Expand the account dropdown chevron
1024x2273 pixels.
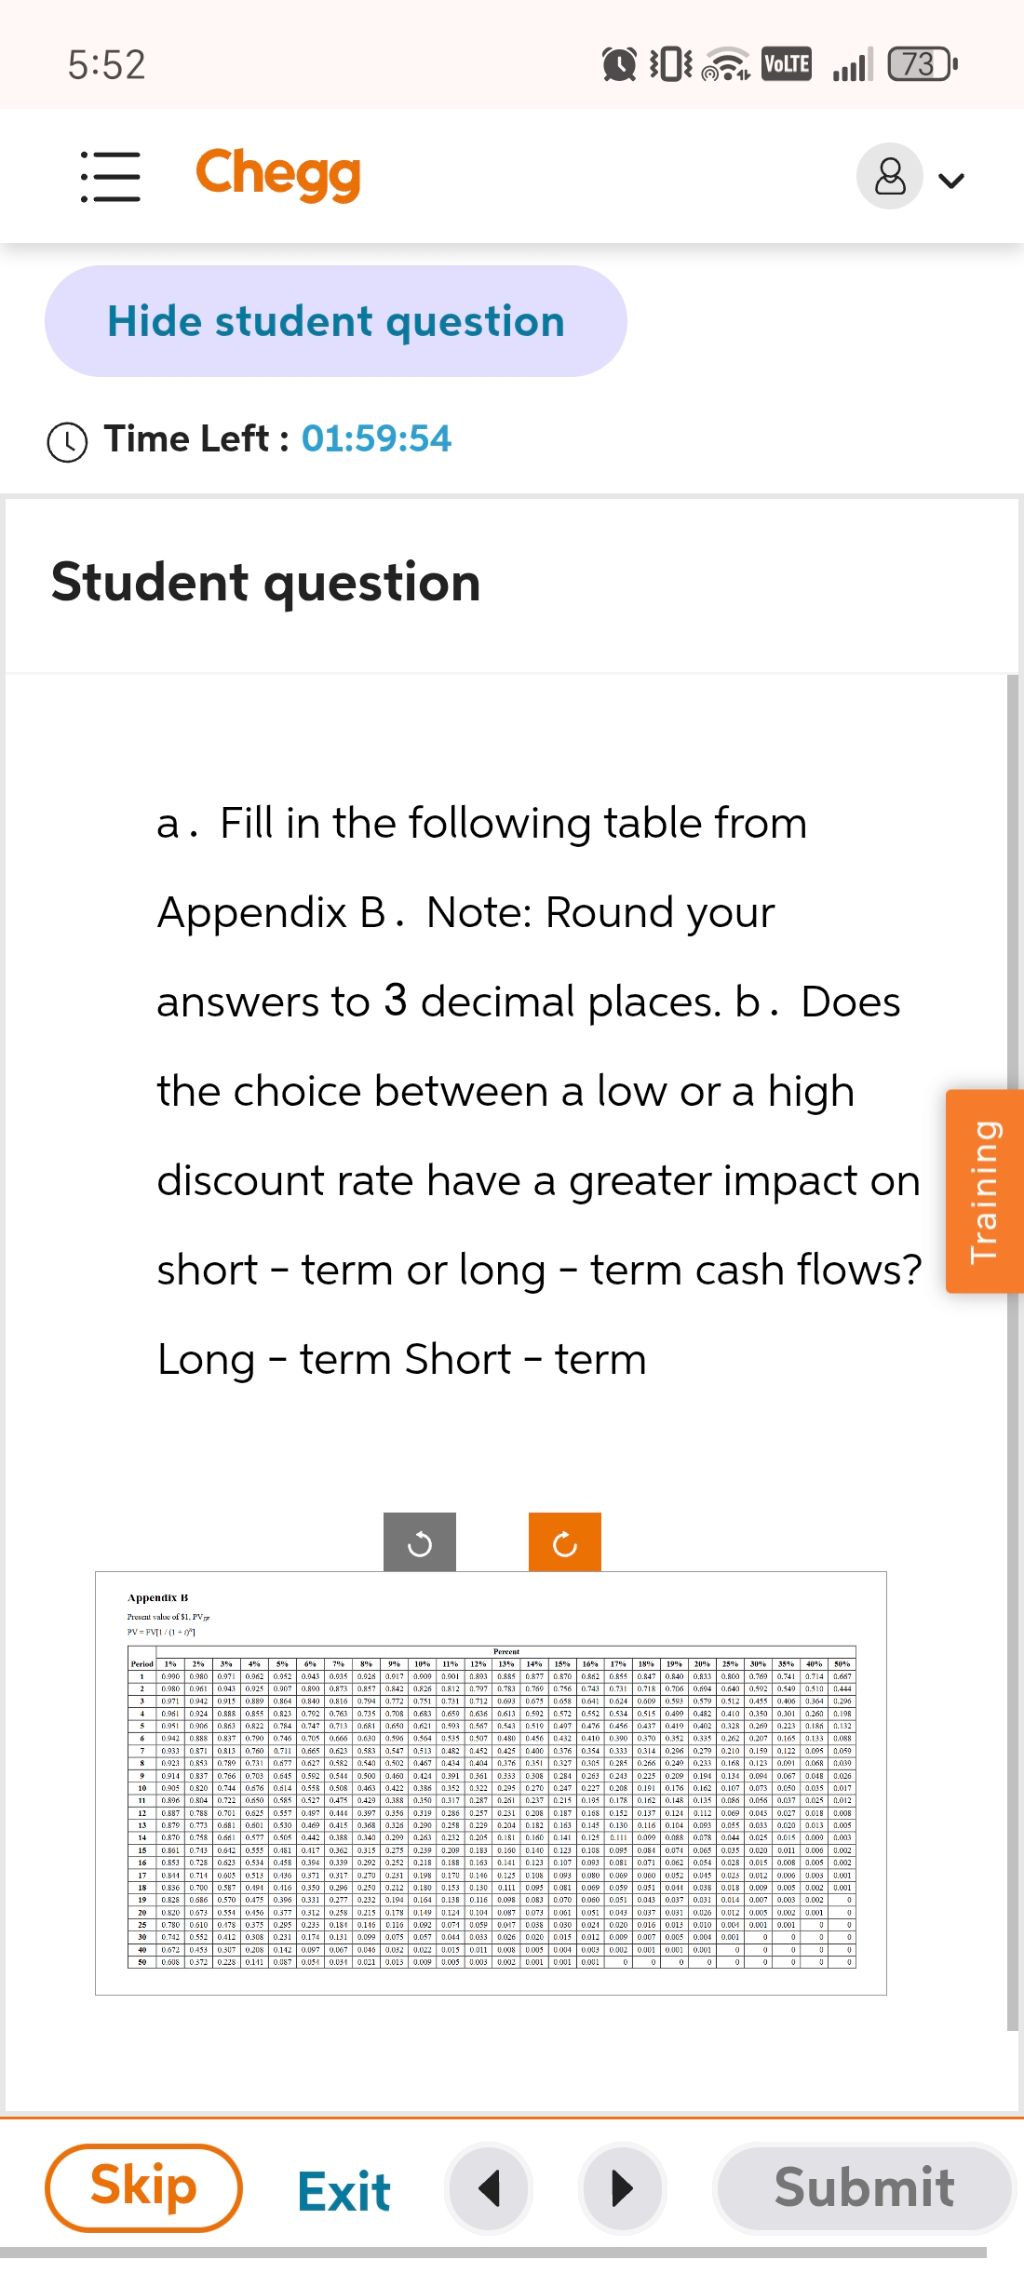click(x=952, y=180)
